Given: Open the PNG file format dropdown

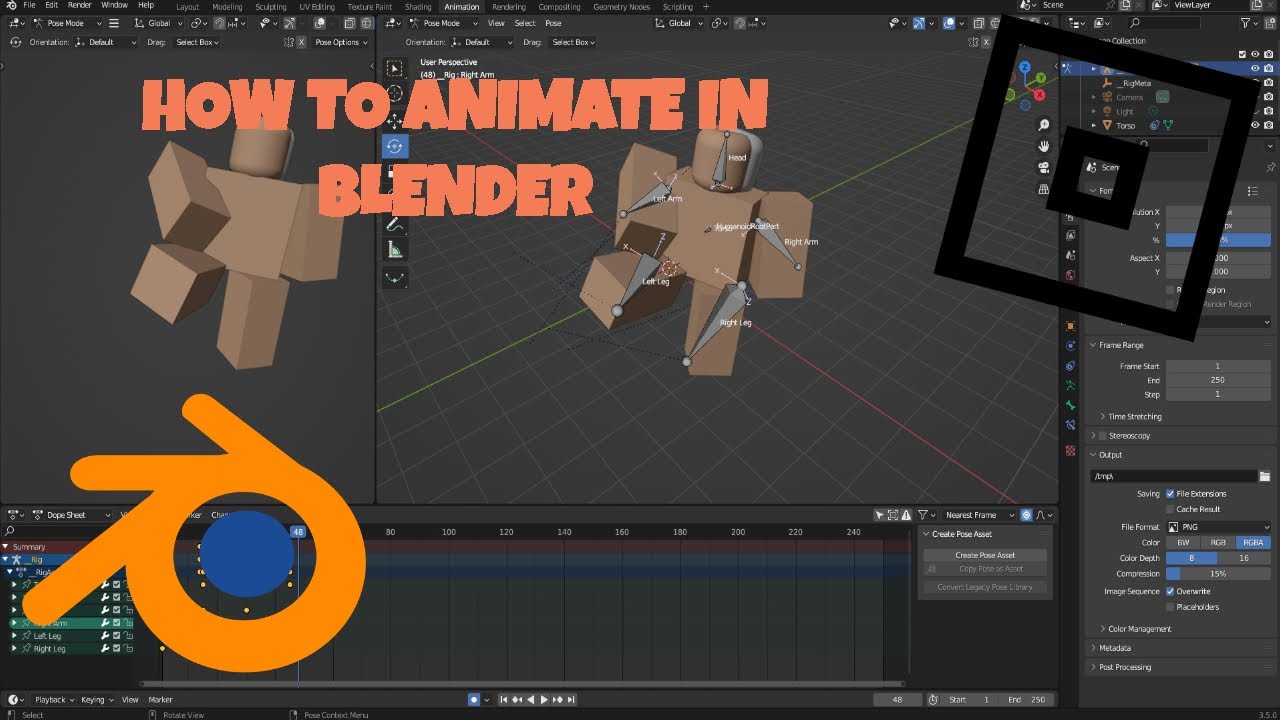Looking at the screenshot, I should [x=1219, y=527].
